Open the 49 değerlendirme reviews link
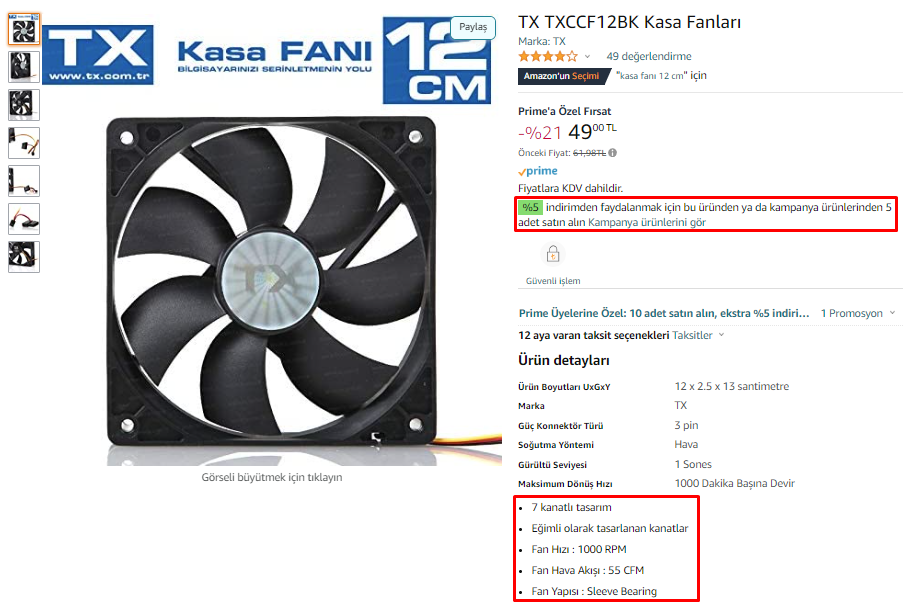Screen dimensions: 909x608 point(649,56)
